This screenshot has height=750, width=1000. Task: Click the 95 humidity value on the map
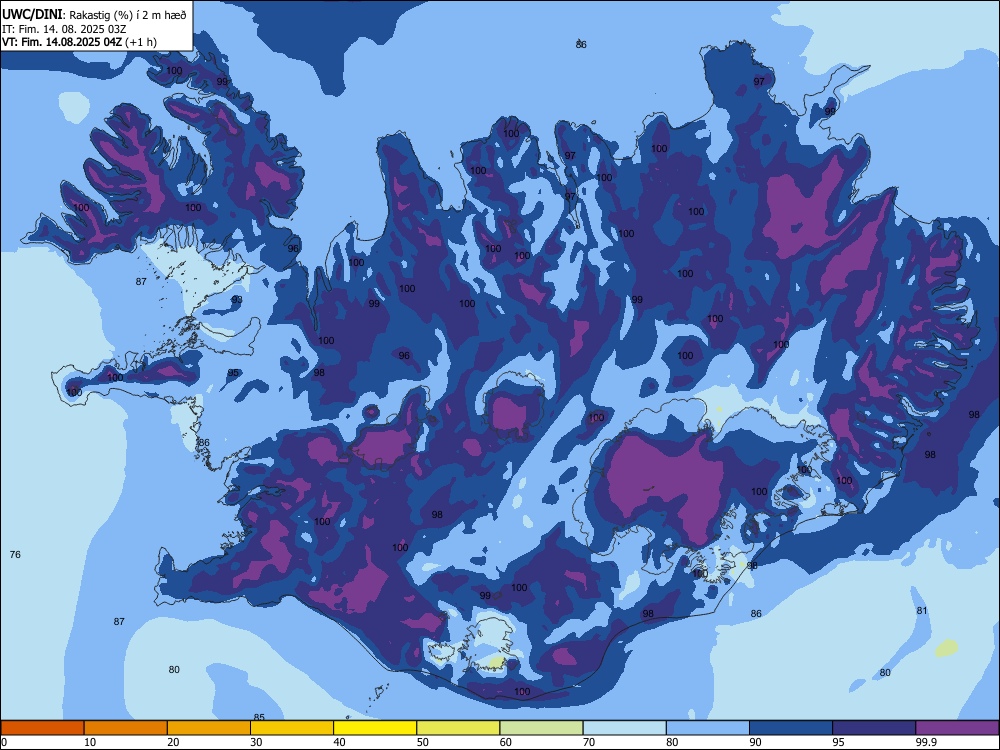[233, 373]
